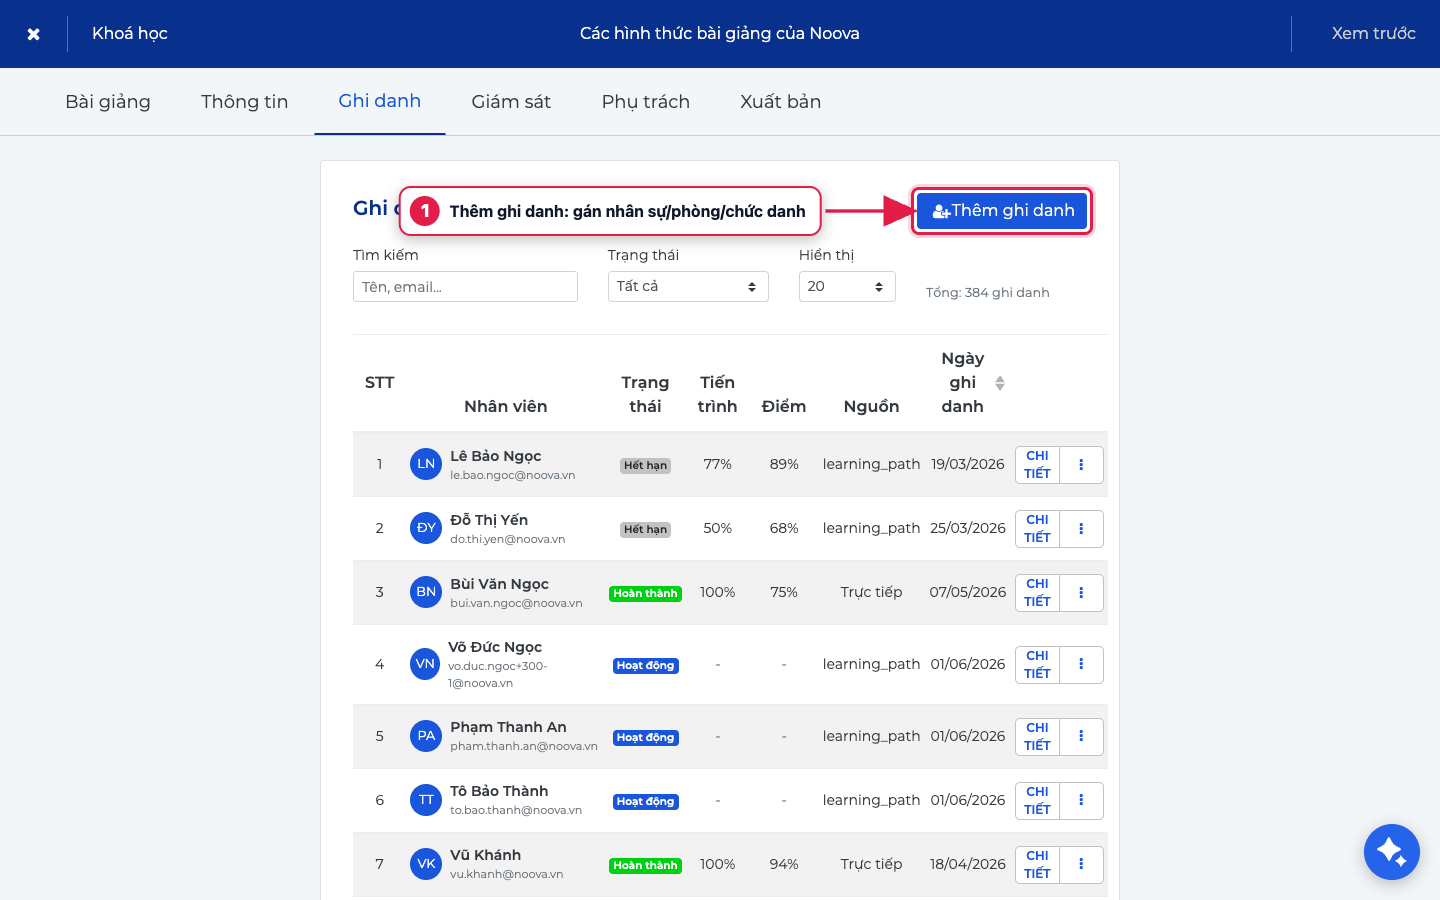Click the name Tô Bảo Thành
Viewport: 1440px width, 900px height.
coord(499,791)
